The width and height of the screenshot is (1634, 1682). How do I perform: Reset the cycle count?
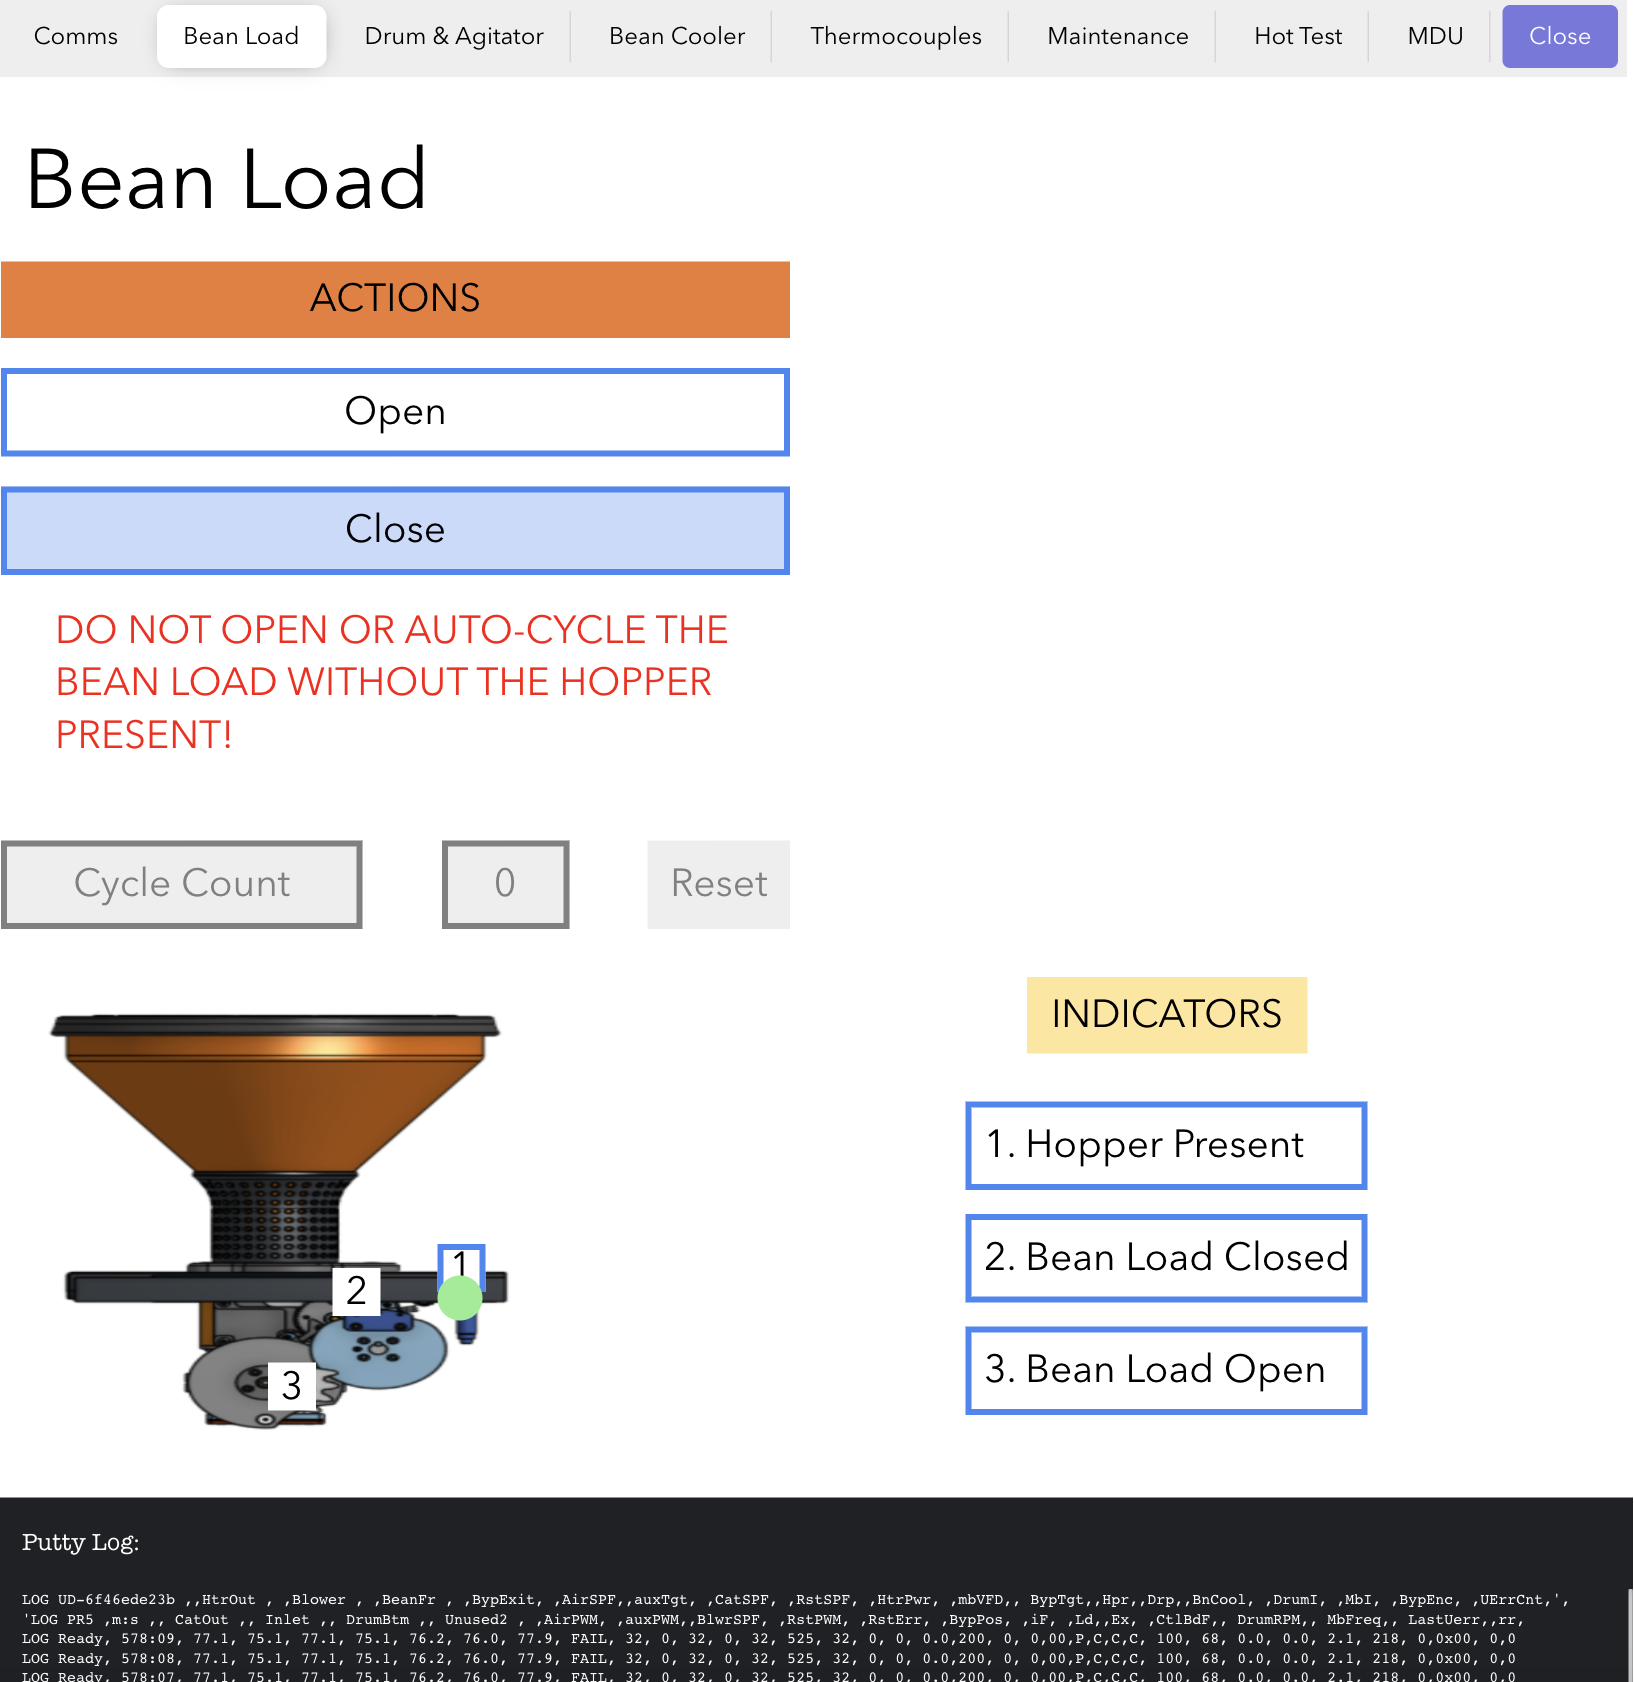pos(719,884)
